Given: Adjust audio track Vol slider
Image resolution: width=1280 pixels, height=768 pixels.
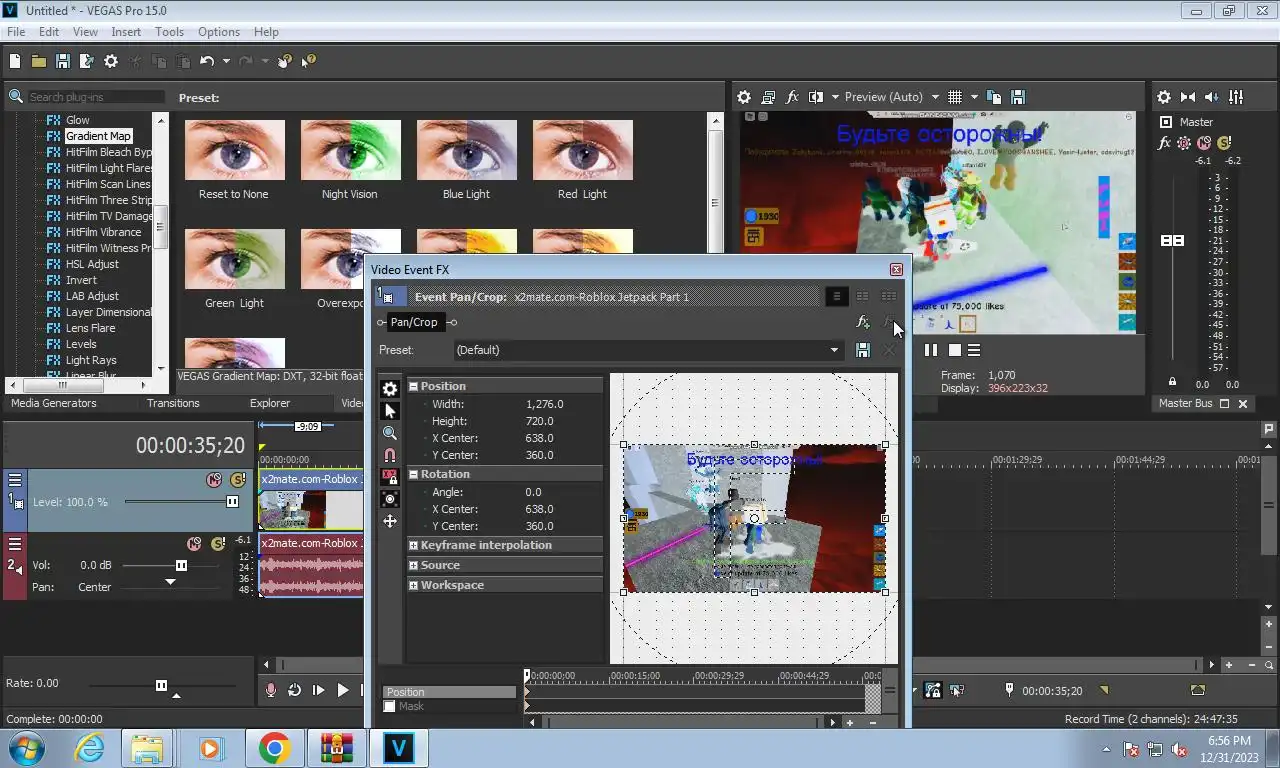Looking at the screenshot, I should (x=181, y=566).
